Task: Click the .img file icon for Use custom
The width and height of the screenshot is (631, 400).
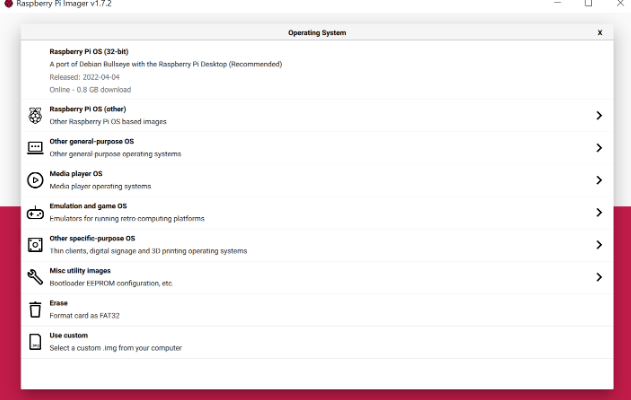Action: coord(35,342)
